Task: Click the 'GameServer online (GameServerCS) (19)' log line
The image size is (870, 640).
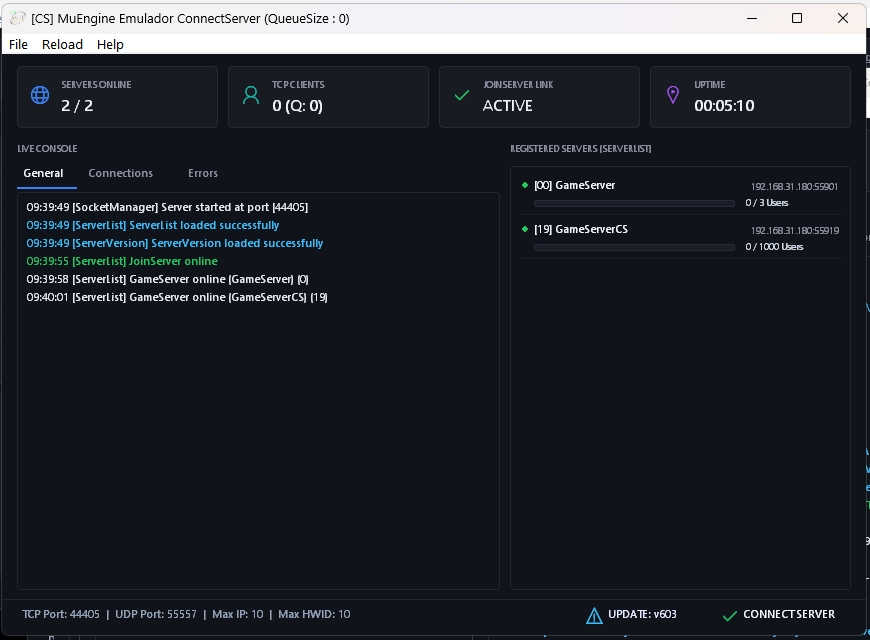Action: click(x=176, y=297)
